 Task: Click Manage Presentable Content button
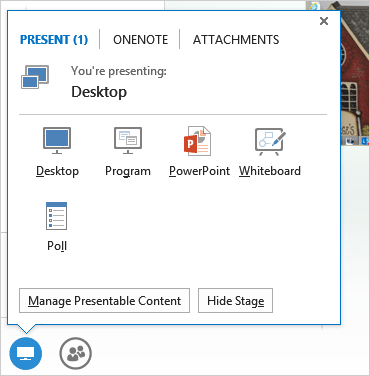(104, 301)
